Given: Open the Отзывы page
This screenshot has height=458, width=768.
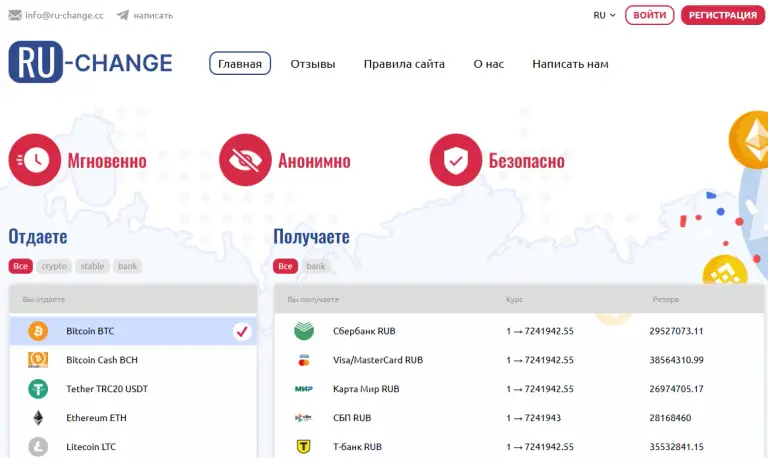Looking at the screenshot, I should 312,64.
